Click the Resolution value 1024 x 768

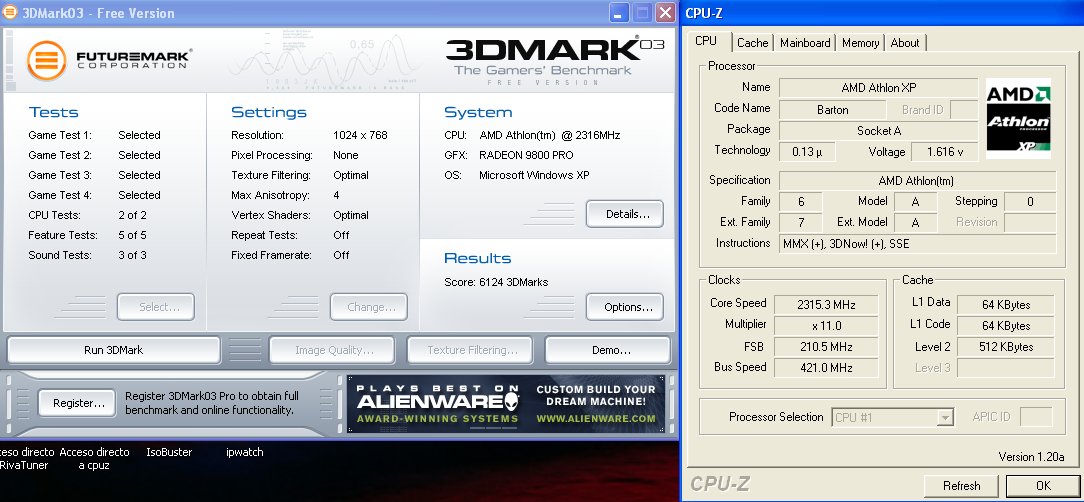[x=360, y=135]
